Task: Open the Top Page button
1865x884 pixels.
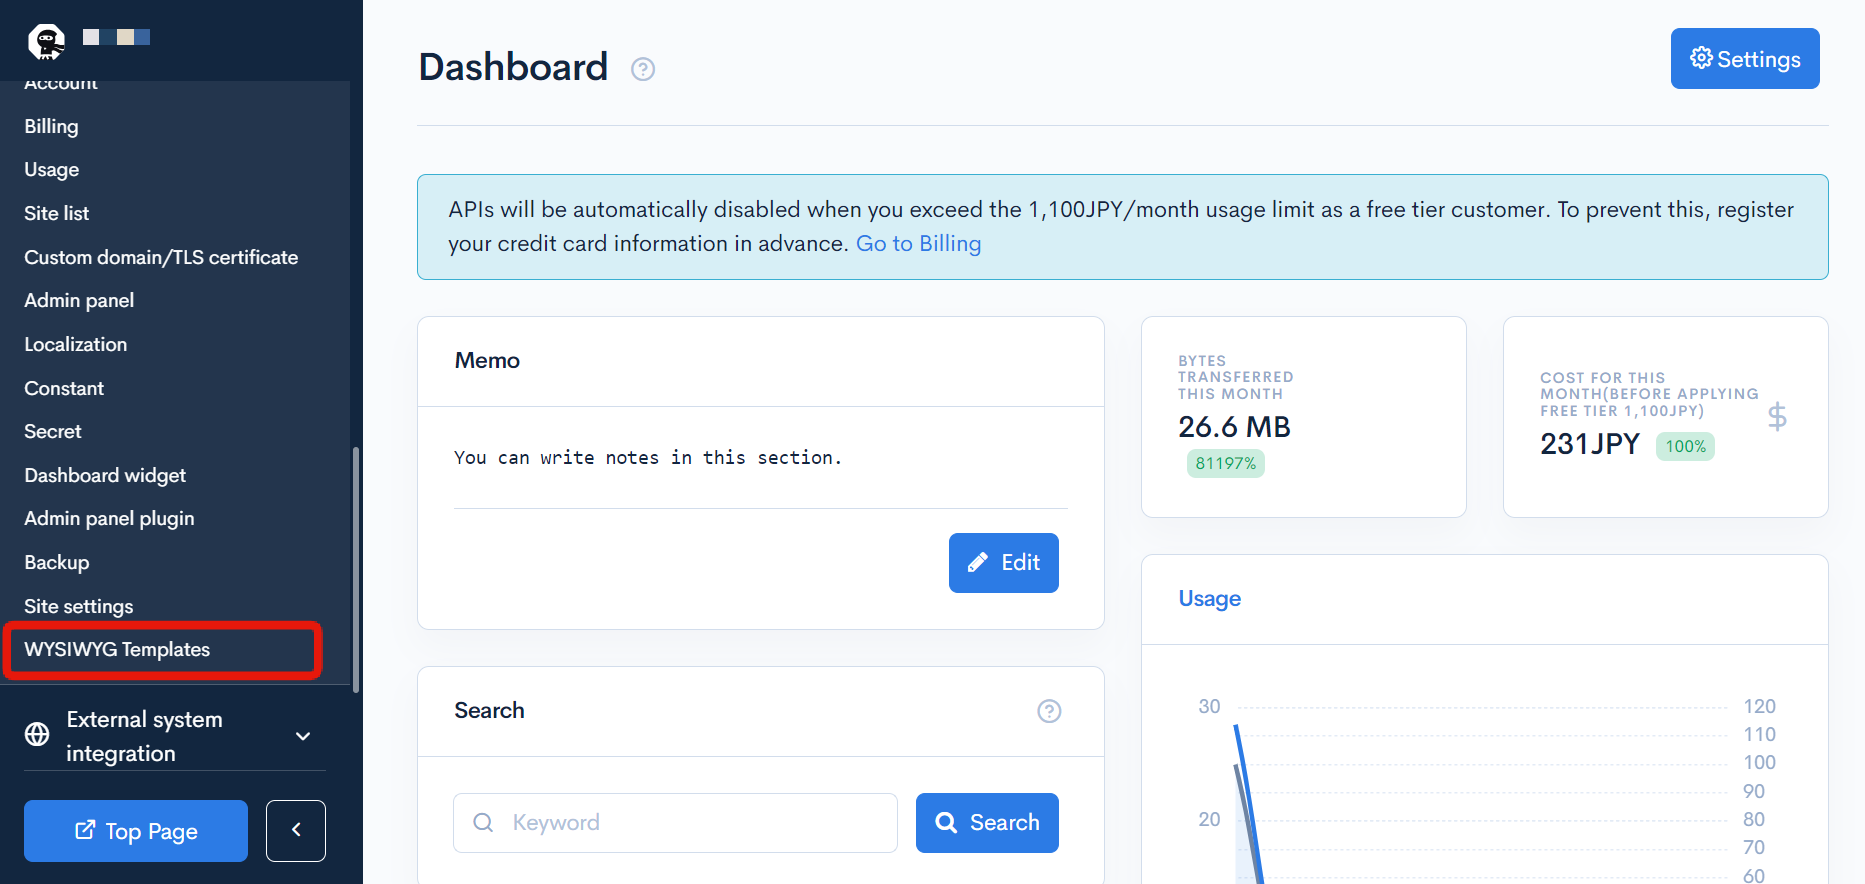Action: (x=135, y=830)
